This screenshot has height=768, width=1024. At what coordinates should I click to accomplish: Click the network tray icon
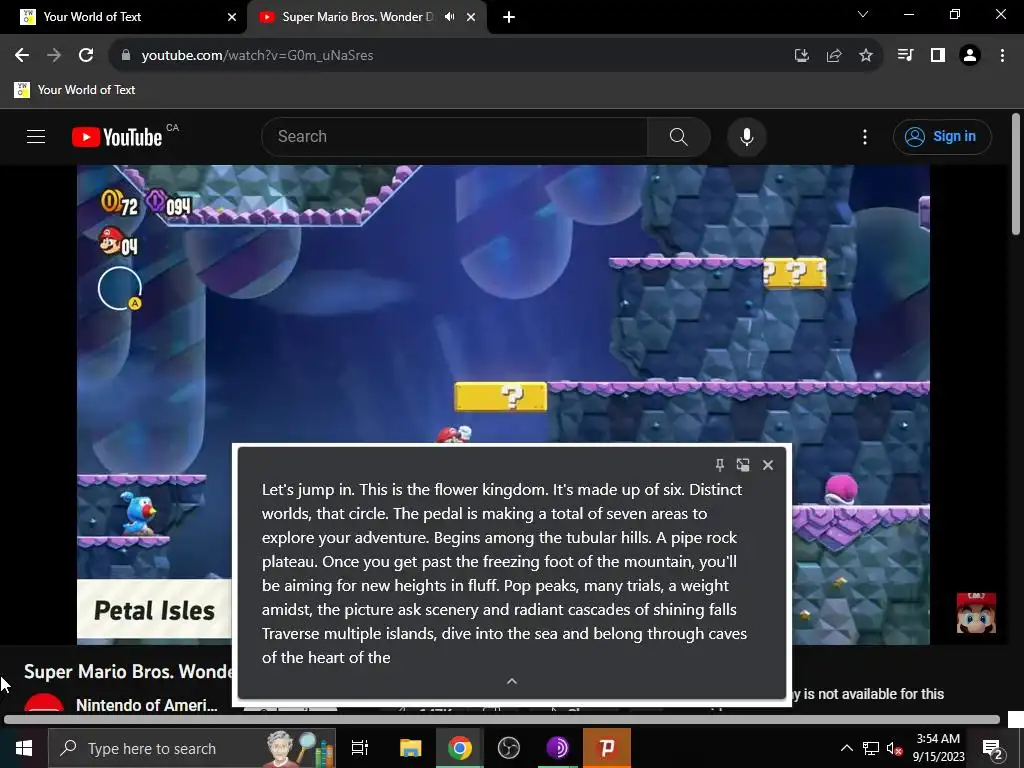[x=871, y=748]
